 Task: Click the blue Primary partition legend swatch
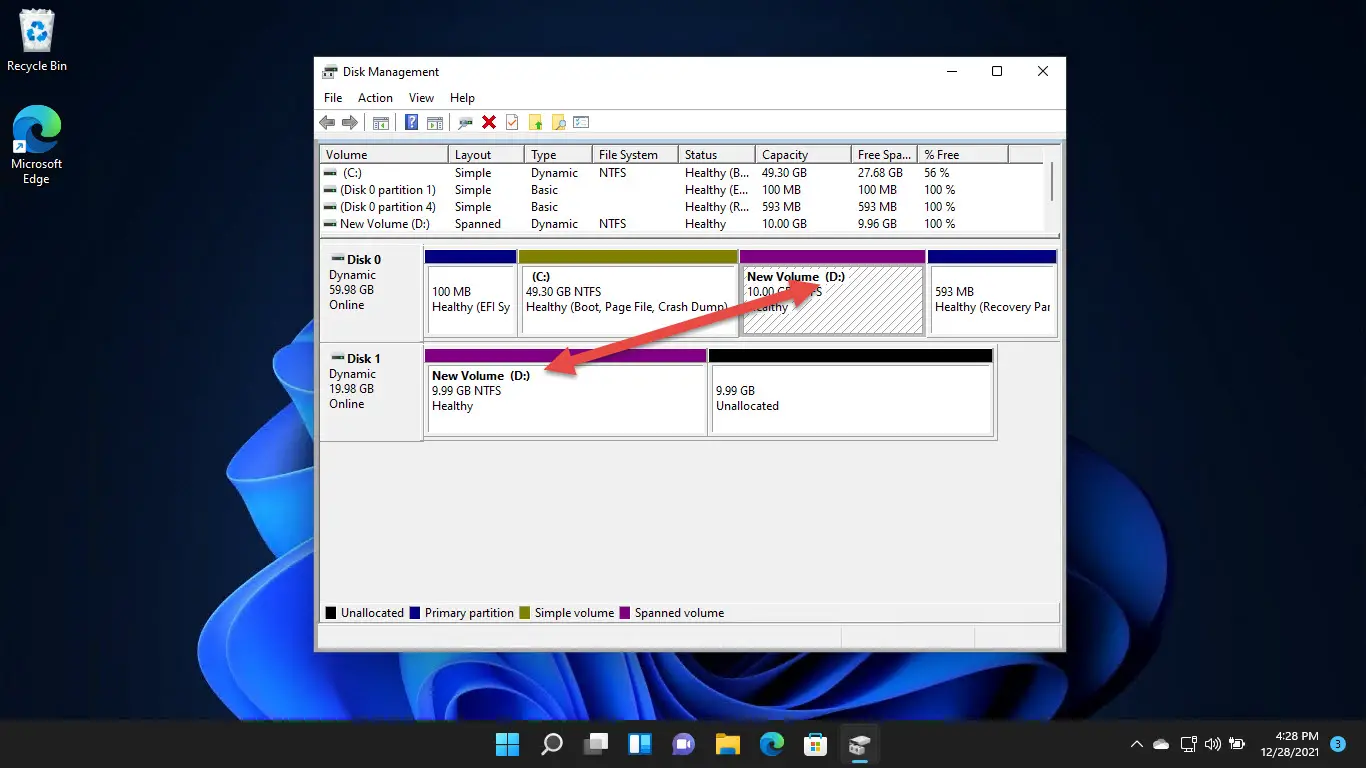pyautogui.click(x=415, y=613)
